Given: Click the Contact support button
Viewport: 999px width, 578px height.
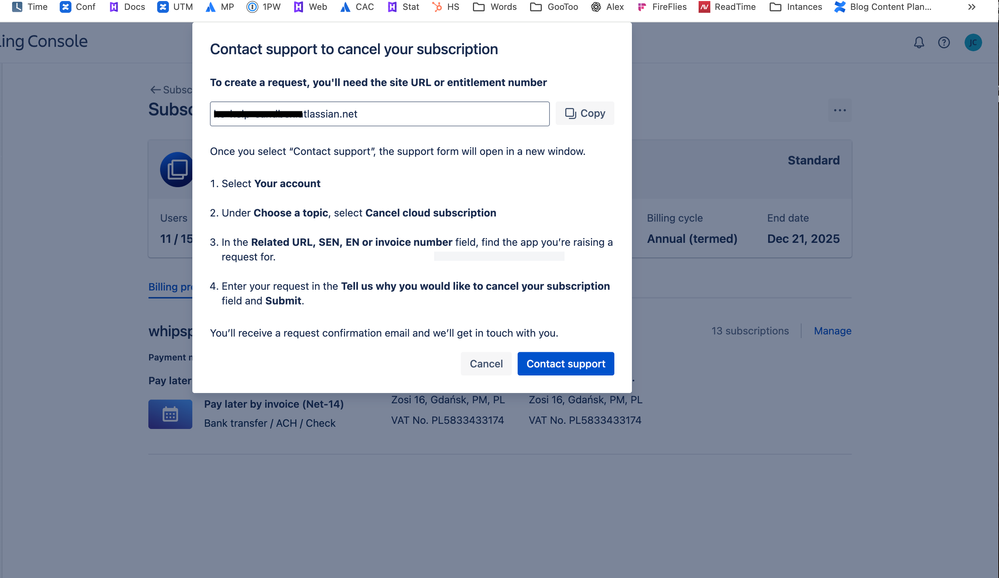Looking at the screenshot, I should coord(565,363).
